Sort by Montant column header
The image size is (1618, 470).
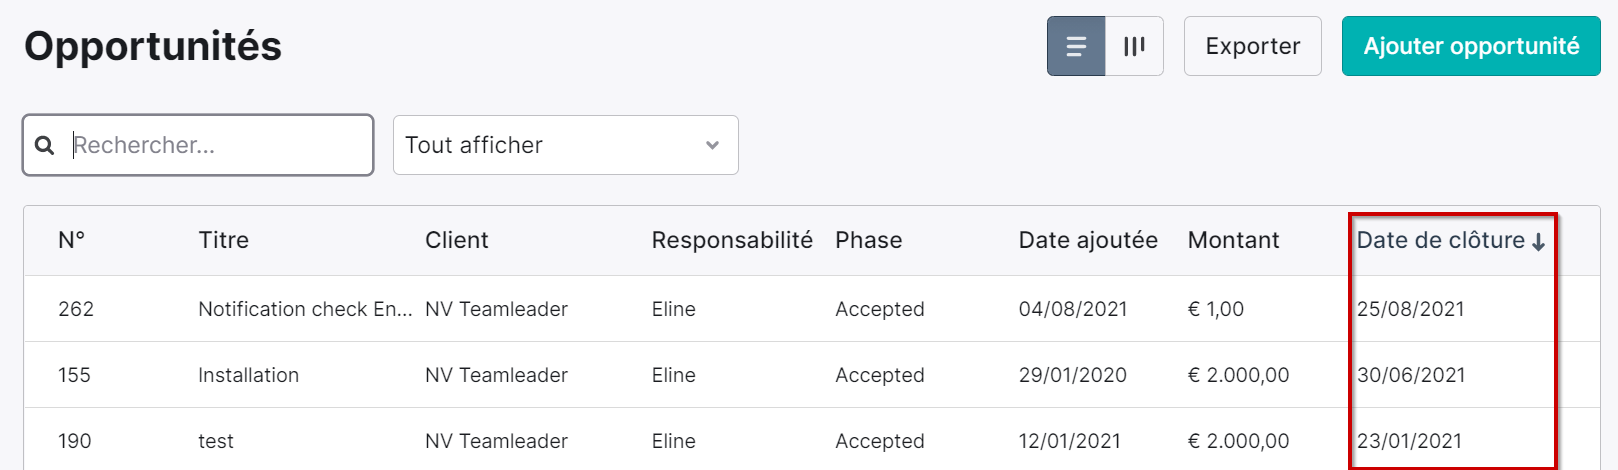click(x=1233, y=240)
